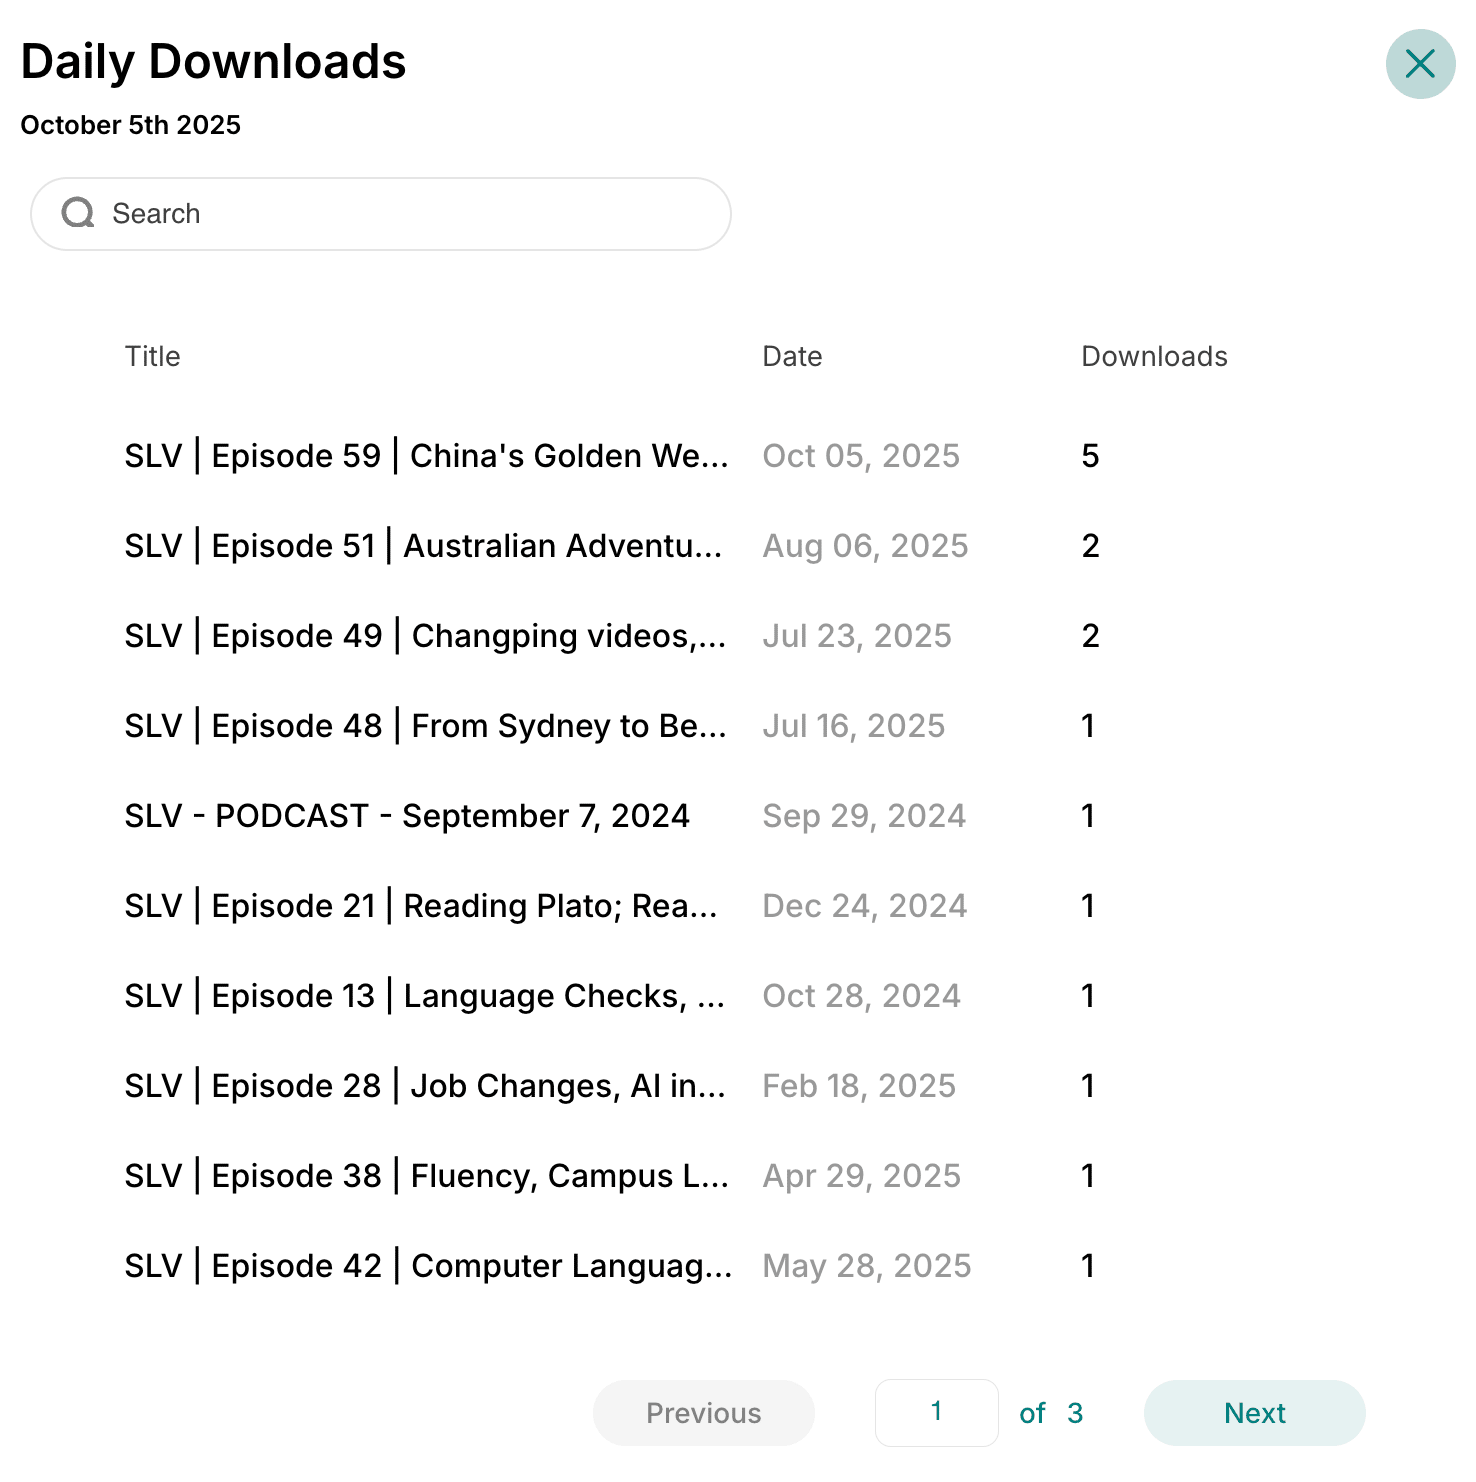Sort by the Title column header
The height and width of the screenshot is (1482, 1476).
pos(152,357)
